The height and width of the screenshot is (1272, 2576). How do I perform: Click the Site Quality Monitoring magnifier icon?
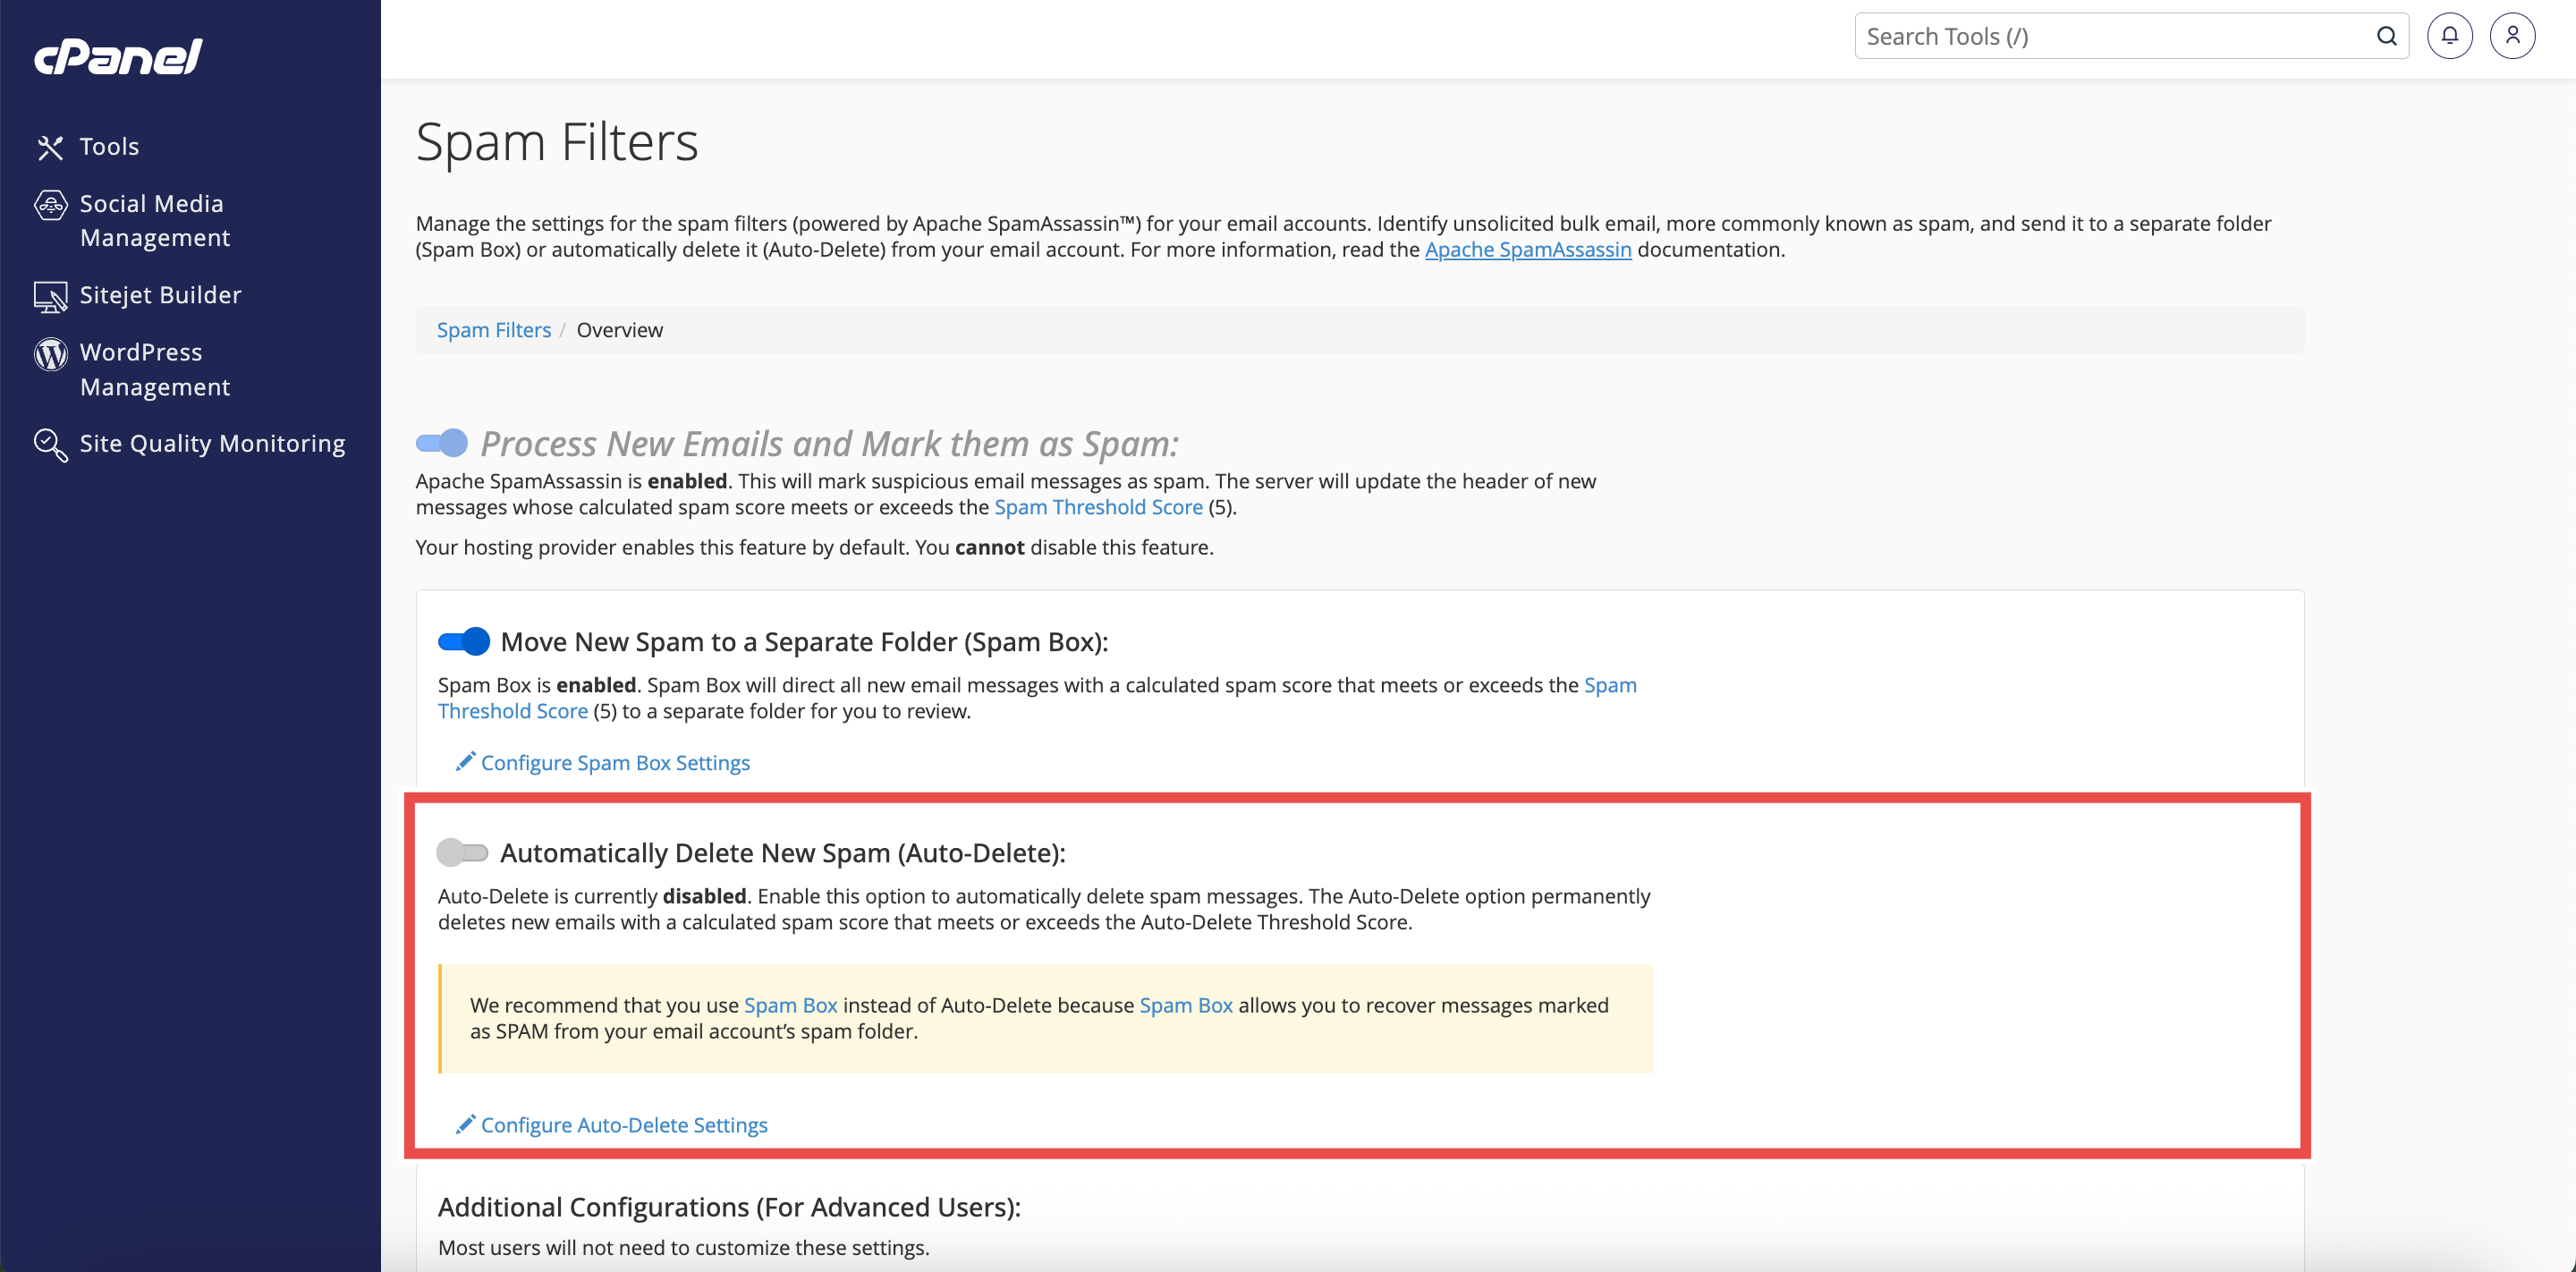coord(50,444)
